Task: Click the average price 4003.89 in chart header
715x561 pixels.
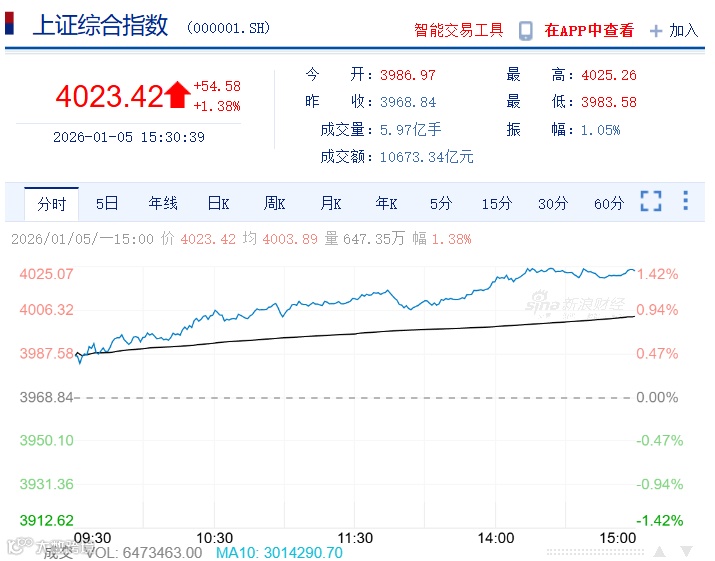Action: 290,239
